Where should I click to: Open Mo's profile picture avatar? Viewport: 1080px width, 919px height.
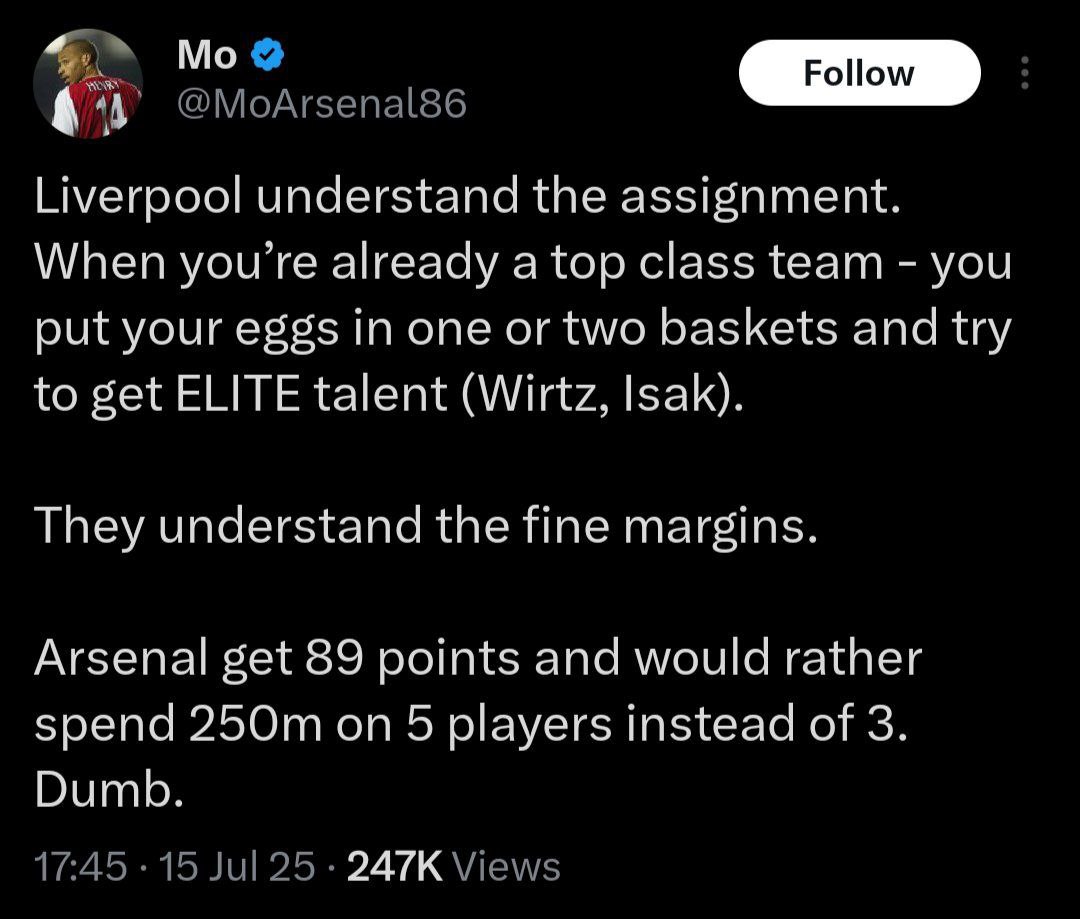88,83
